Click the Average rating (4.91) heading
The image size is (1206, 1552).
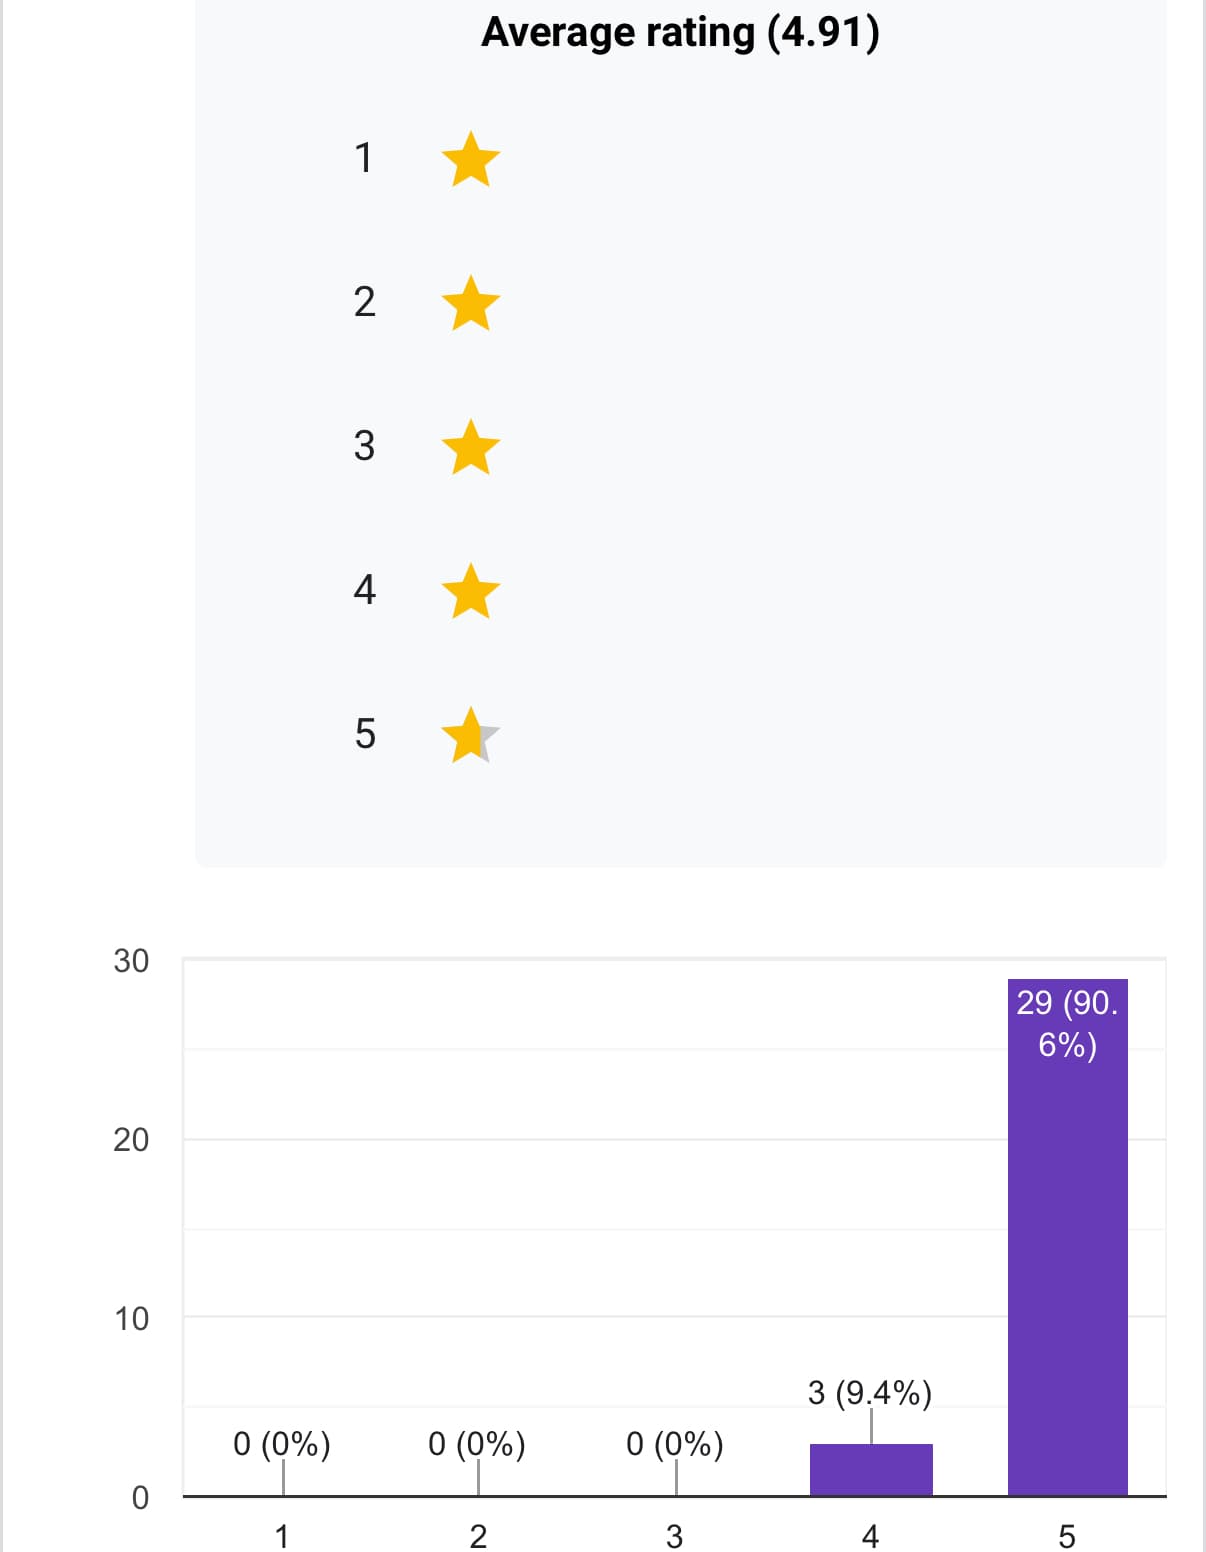pyautogui.click(x=680, y=32)
